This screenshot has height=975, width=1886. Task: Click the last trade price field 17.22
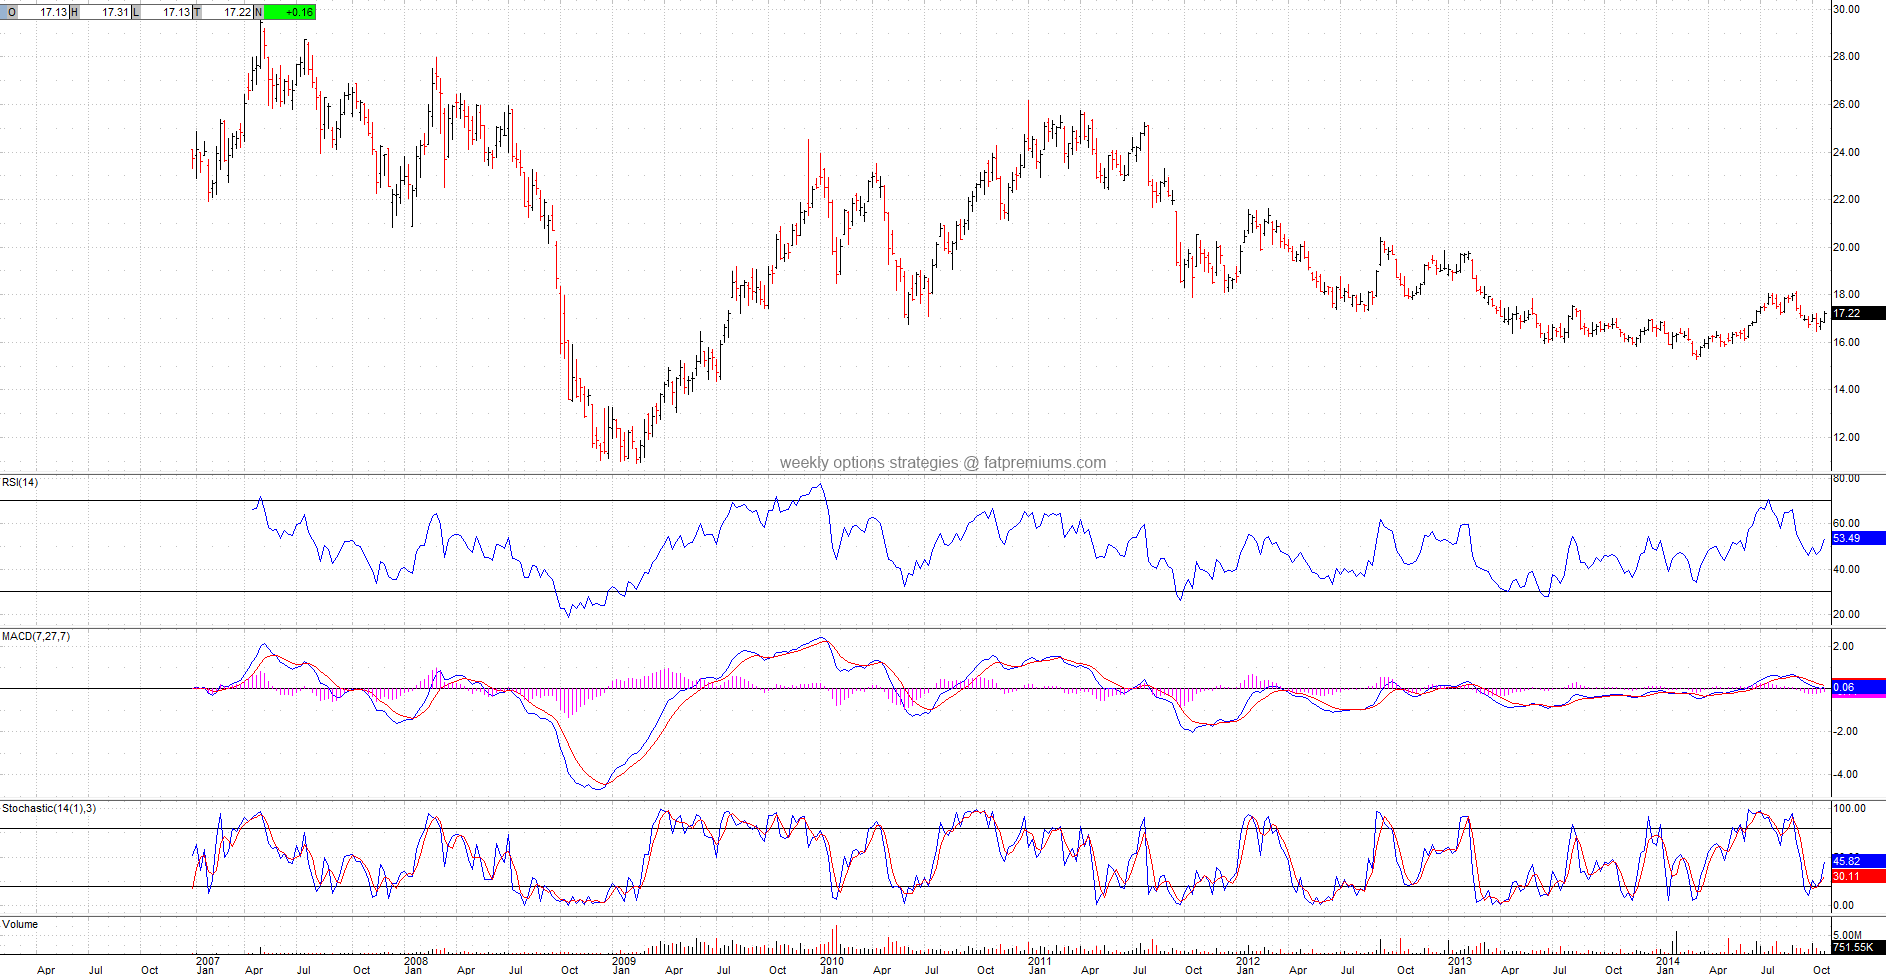click(228, 12)
